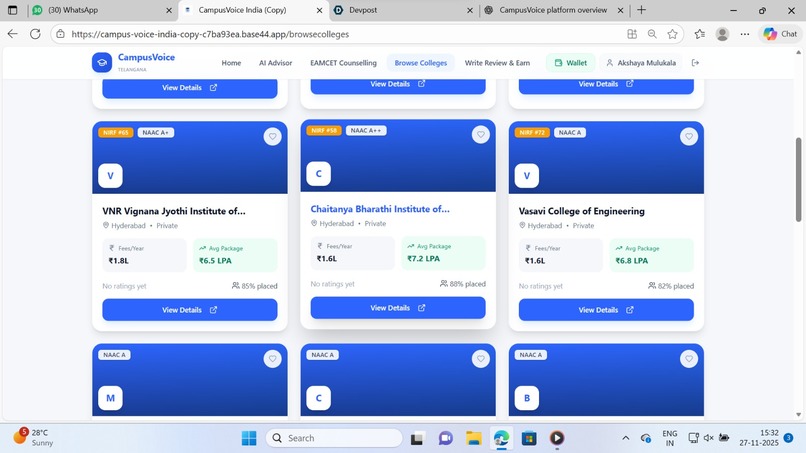806x453 pixels.
Task: Open the volume control in system tray
Action: 709,438
